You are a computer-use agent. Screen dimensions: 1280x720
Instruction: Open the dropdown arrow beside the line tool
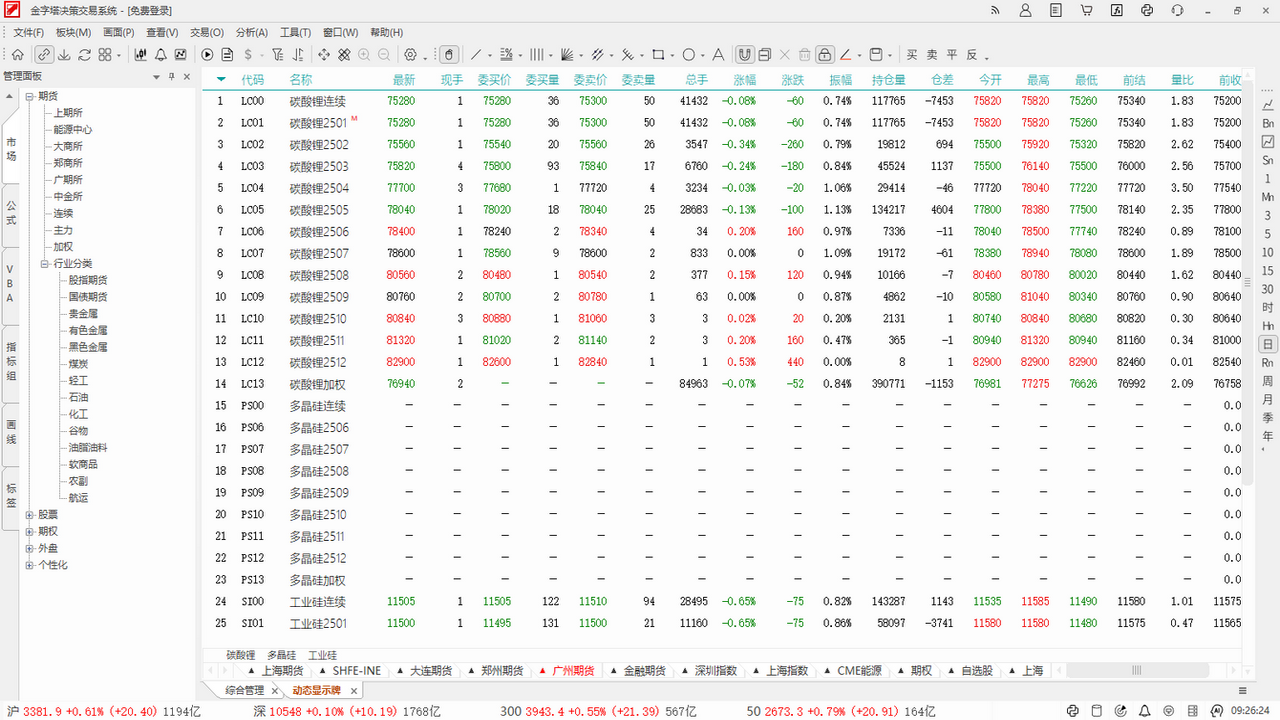tap(489, 56)
